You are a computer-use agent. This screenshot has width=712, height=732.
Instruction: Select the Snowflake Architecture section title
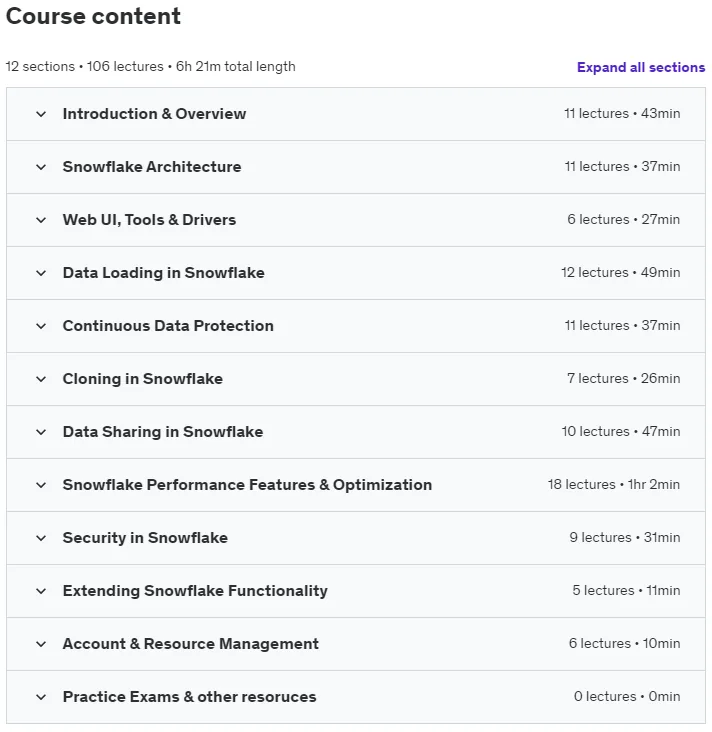pyautogui.click(x=152, y=167)
